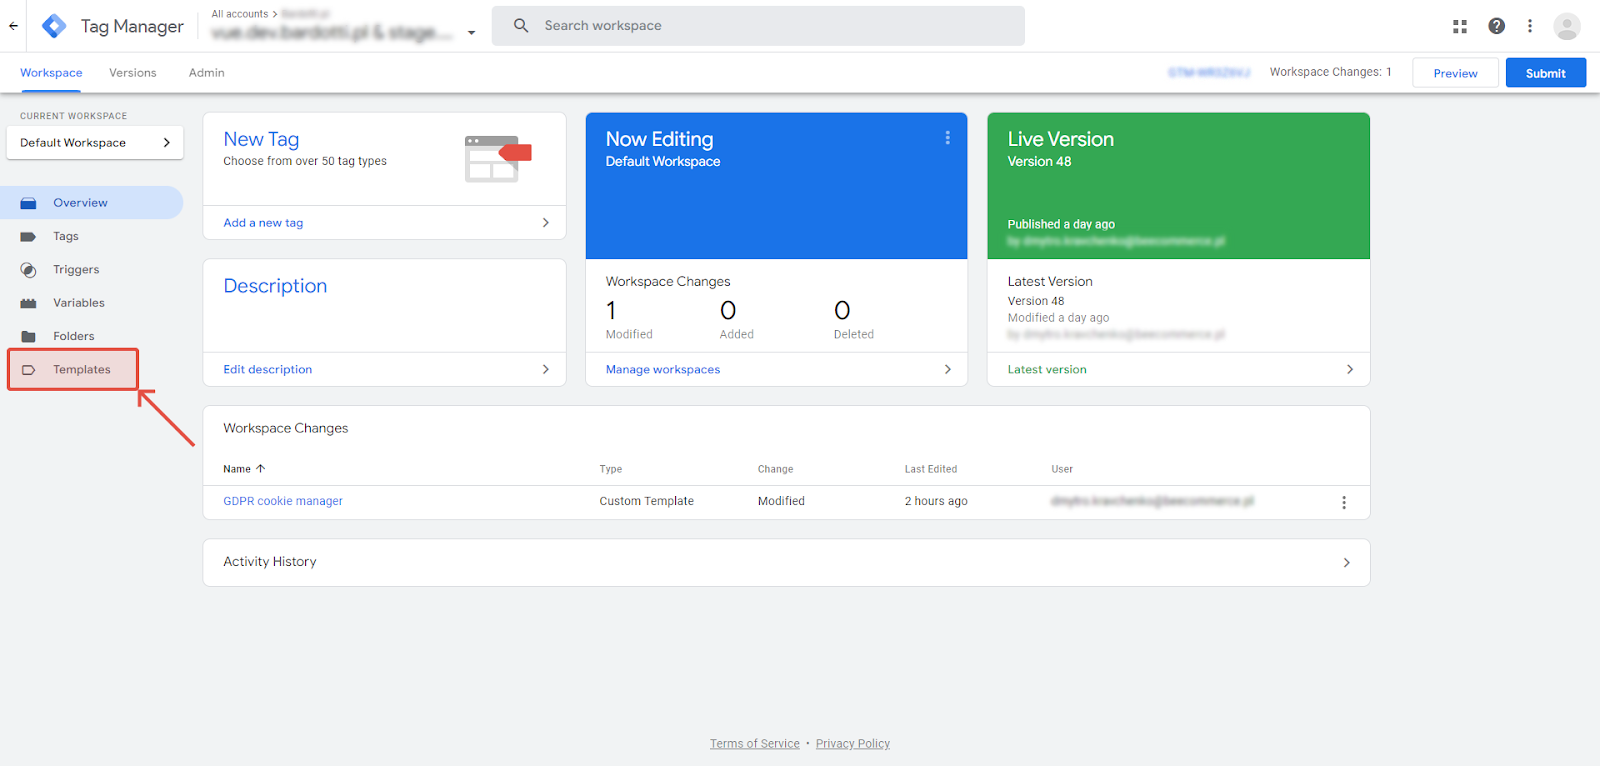
Task: Open the Google apps grid
Action: tap(1460, 26)
